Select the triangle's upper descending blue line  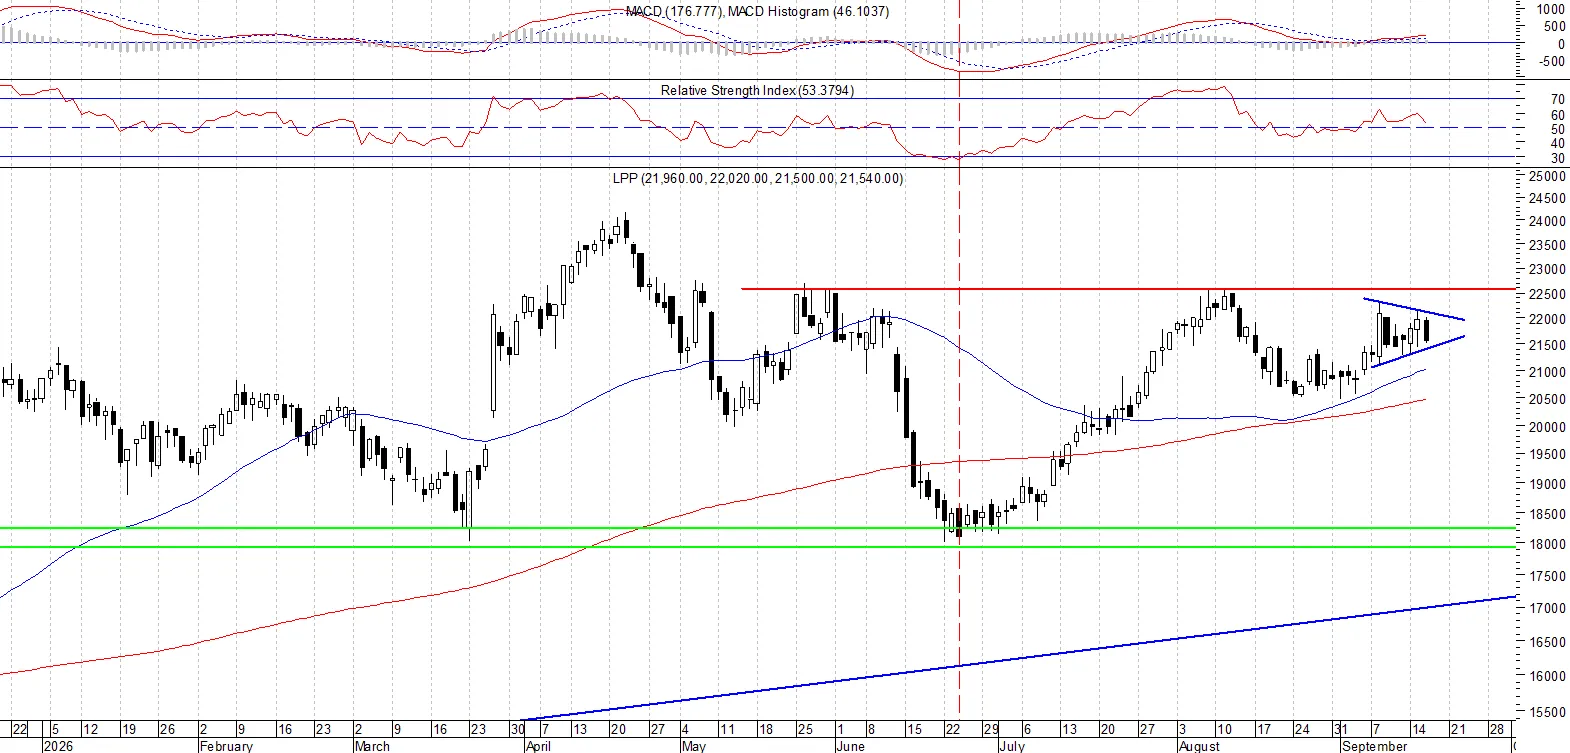1414,309
